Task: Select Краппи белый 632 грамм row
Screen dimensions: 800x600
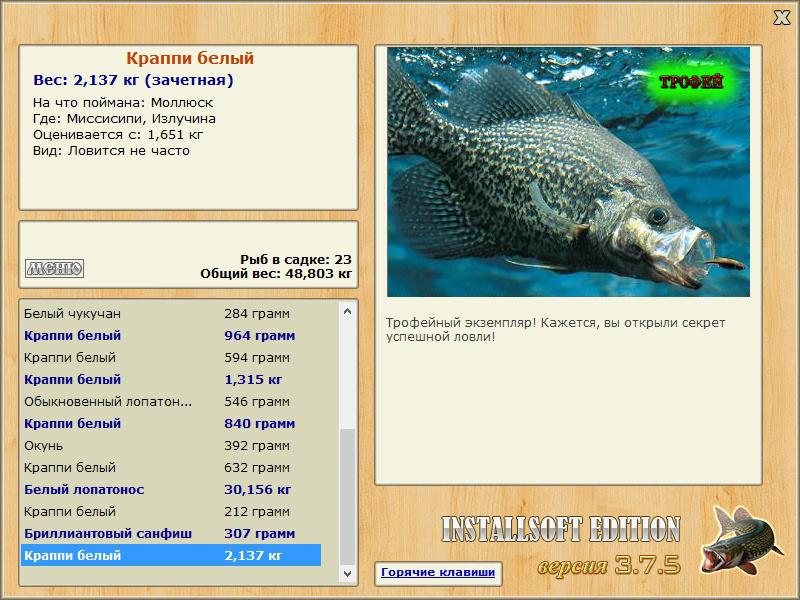Action: click(x=171, y=467)
